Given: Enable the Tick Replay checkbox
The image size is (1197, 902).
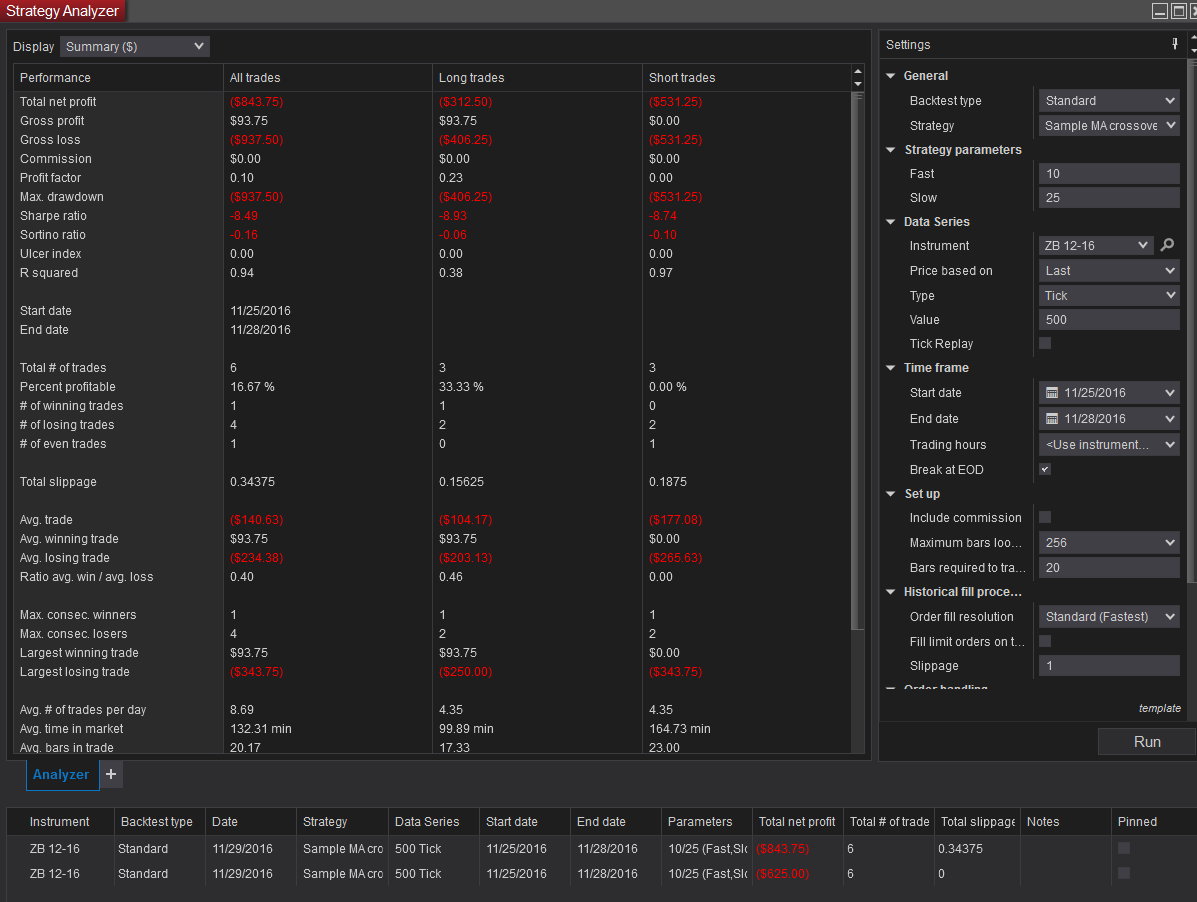Looking at the screenshot, I should coord(1045,343).
